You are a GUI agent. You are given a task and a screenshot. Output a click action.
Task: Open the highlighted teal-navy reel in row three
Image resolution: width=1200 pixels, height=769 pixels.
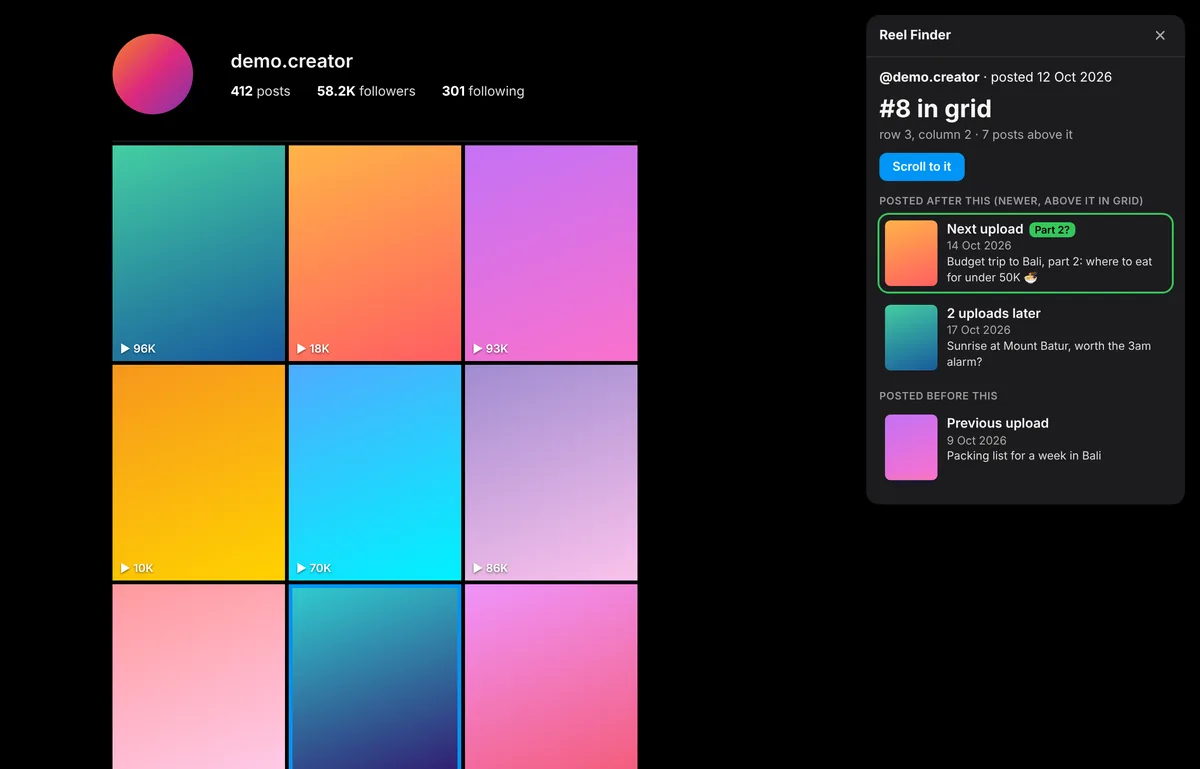(x=375, y=677)
